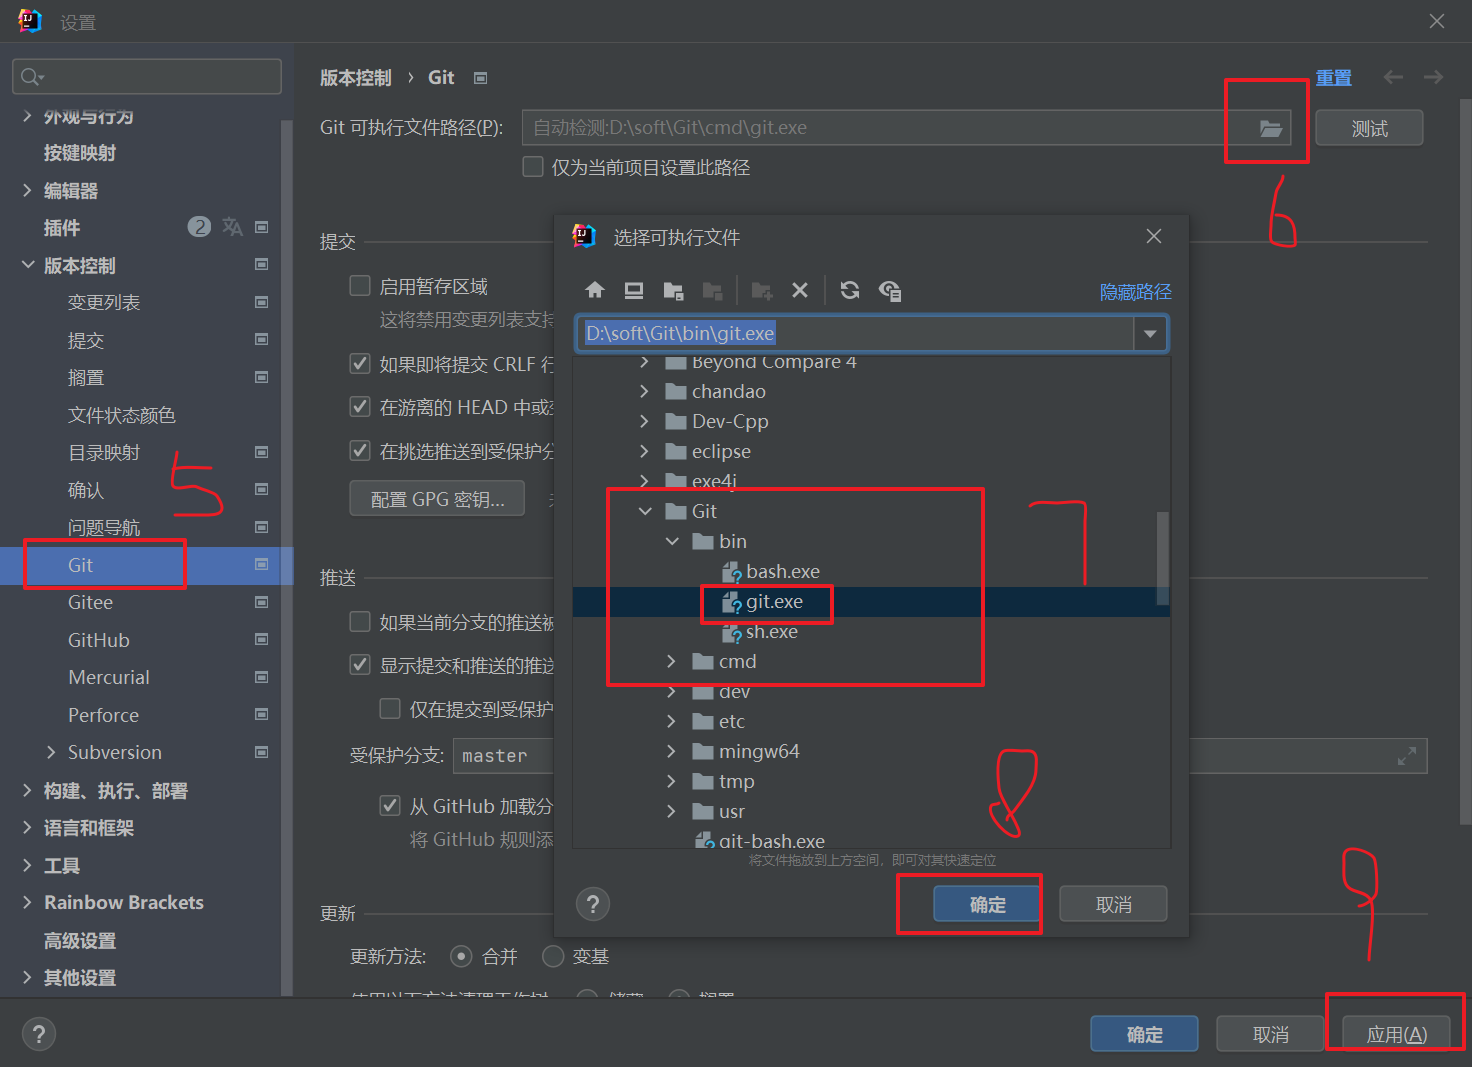Image resolution: width=1472 pixels, height=1067 pixels.
Task: Expand the 编辑器 settings section
Action: [x=27, y=190]
